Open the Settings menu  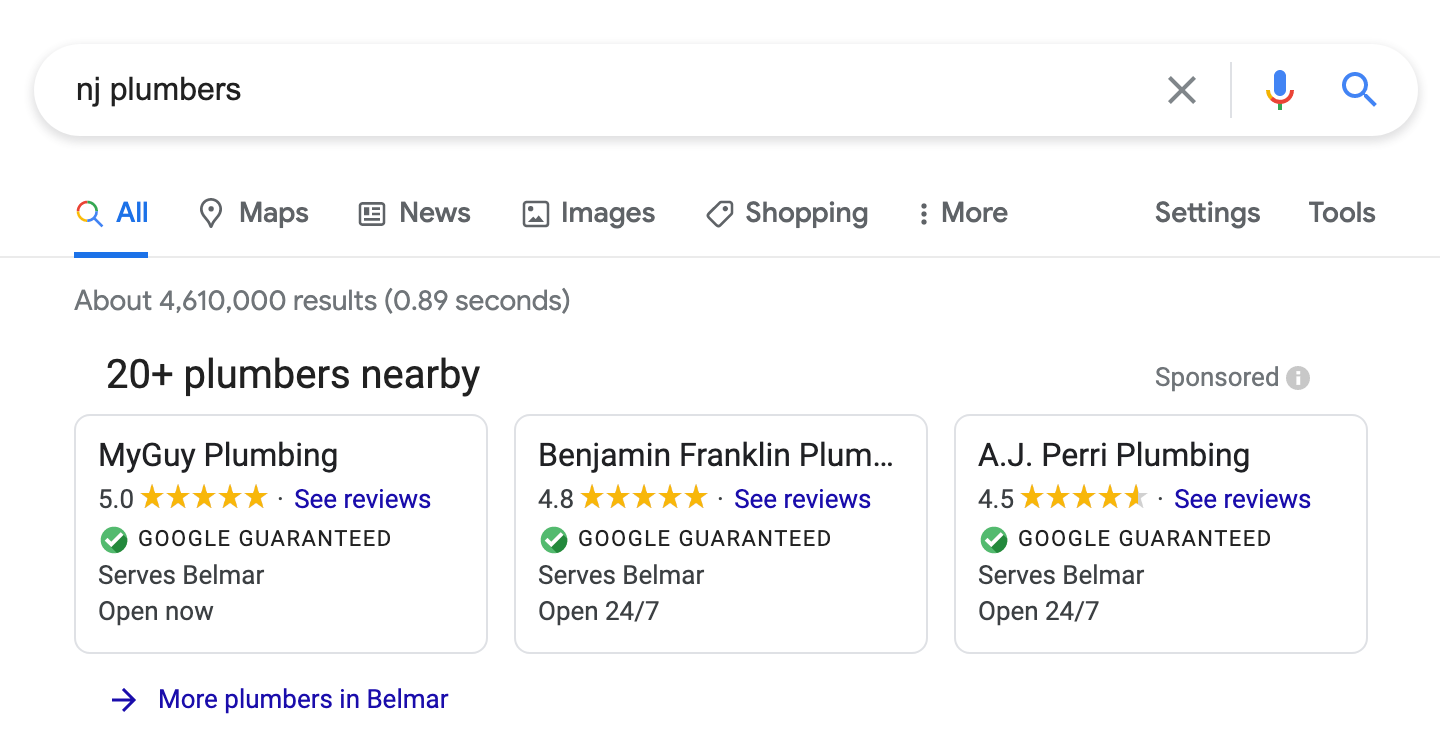tap(1207, 213)
